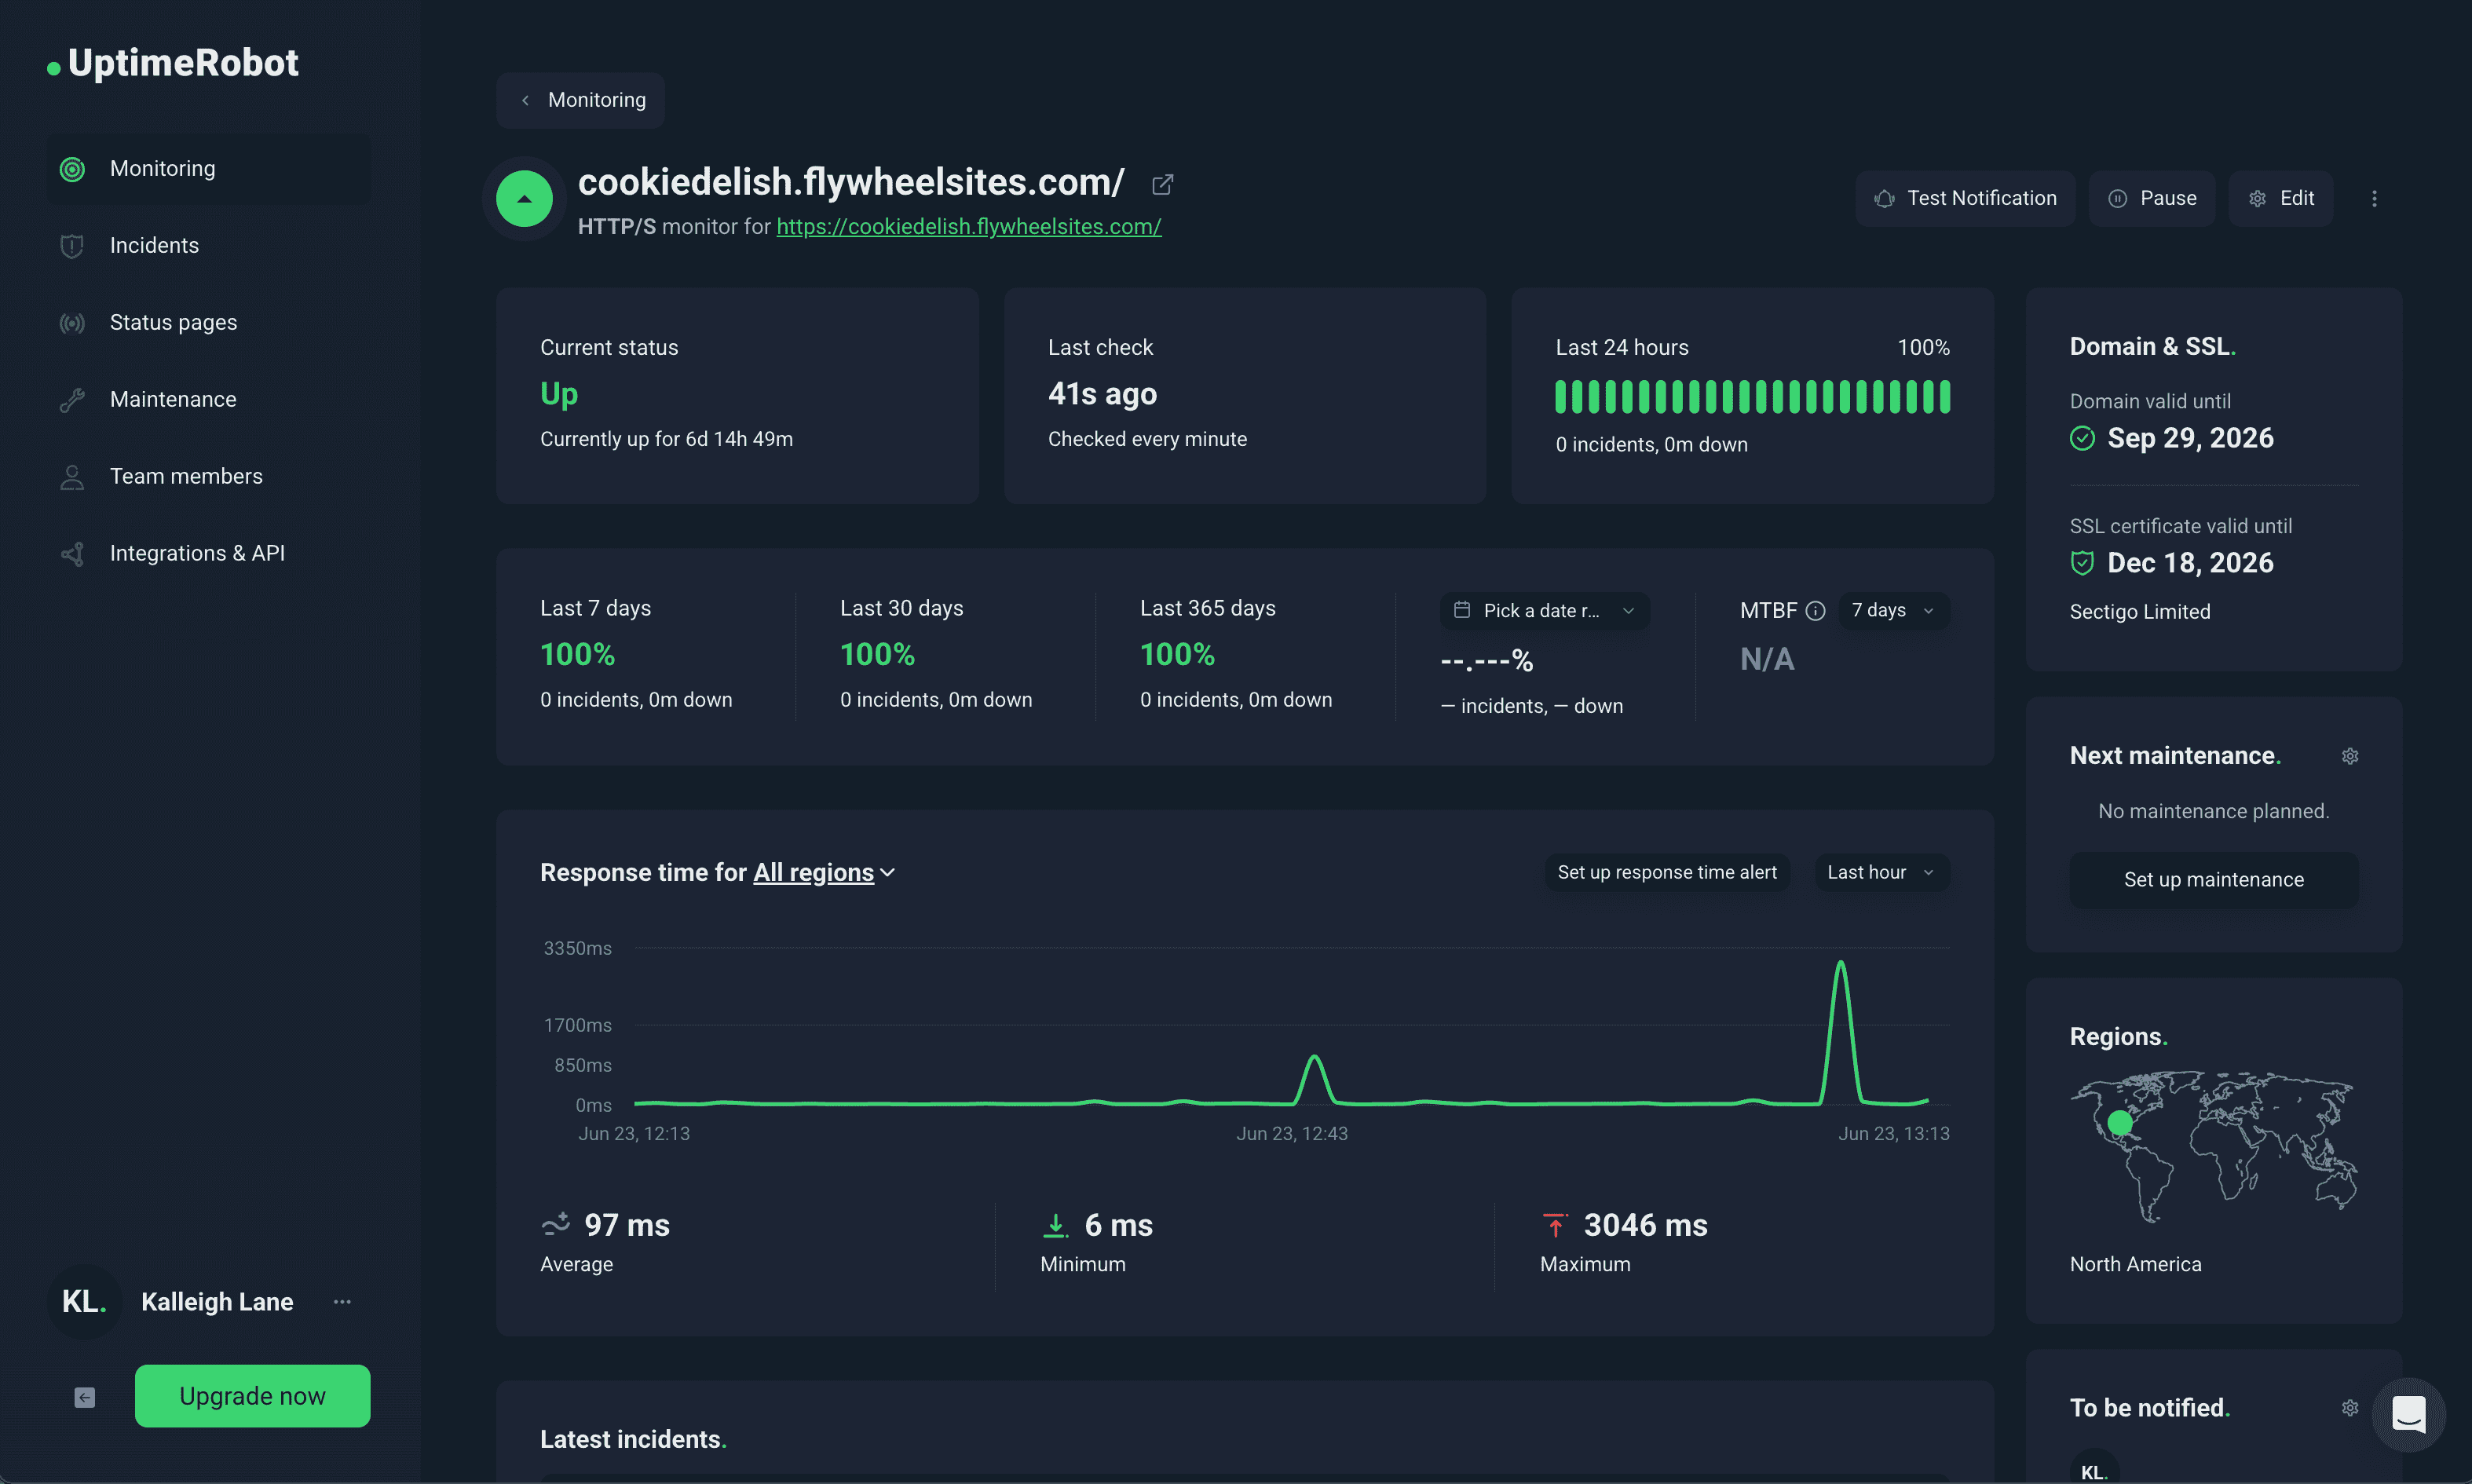2472x1484 pixels.
Task: Click the tall response time spike on chart
Action: tap(1841, 1032)
